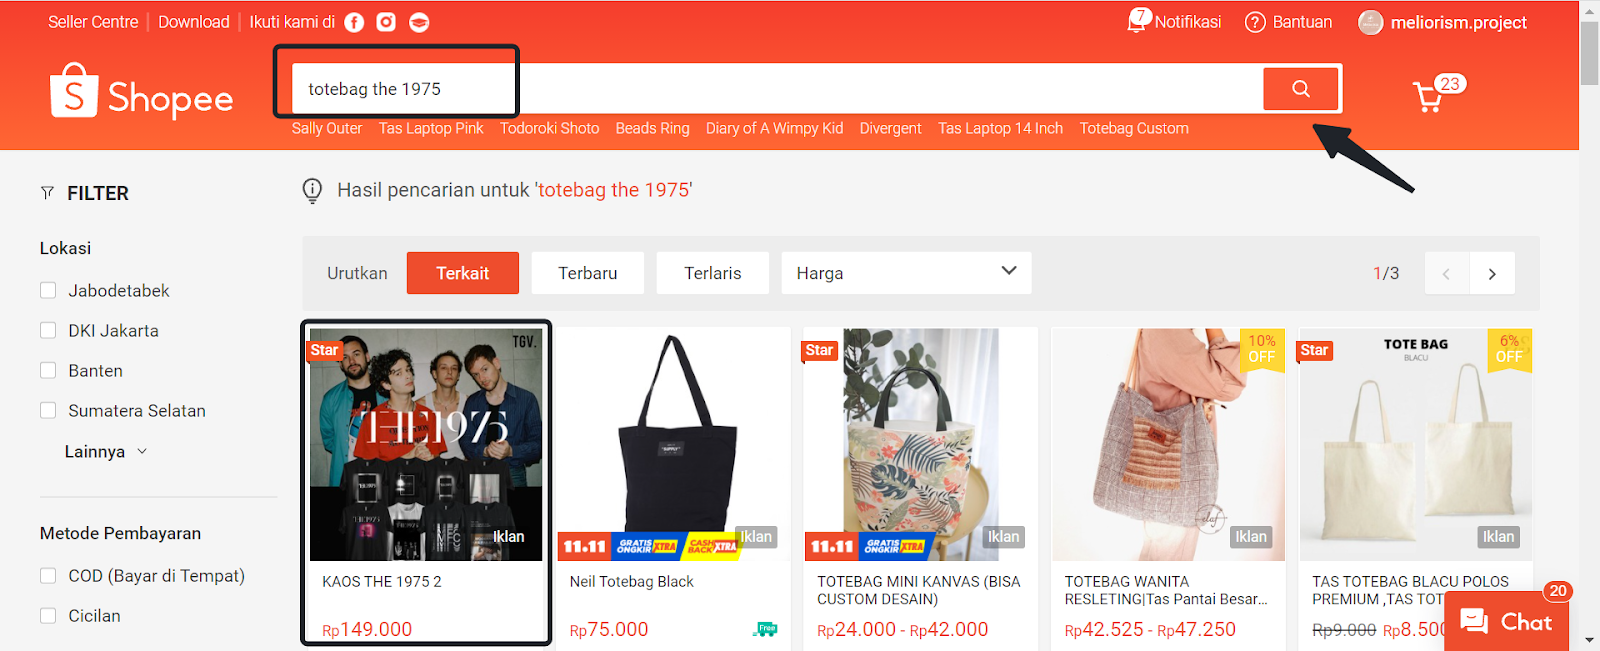This screenshot has height=651, width=1600.
Task: Open Shopee's Instagram page icon
Action: [386, 22]
